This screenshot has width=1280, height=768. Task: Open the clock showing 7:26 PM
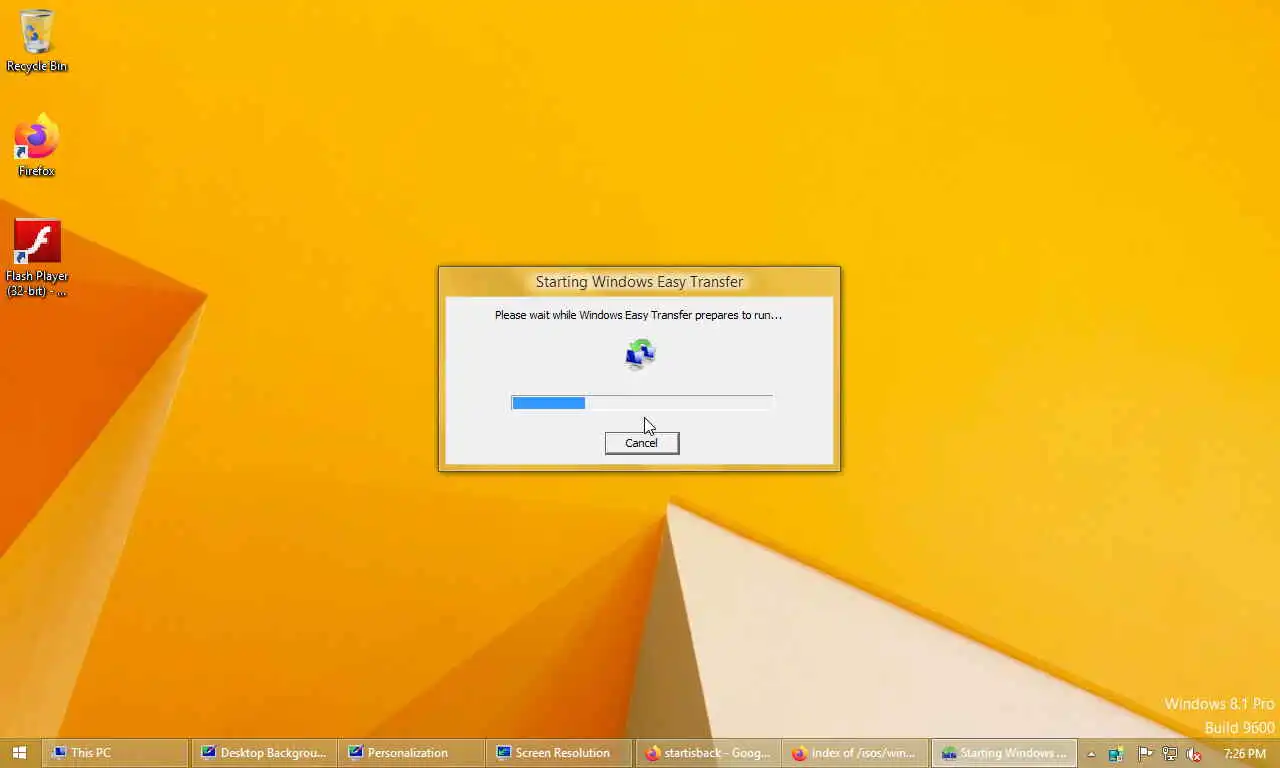pyautogui.click(x=1245, y=754)
